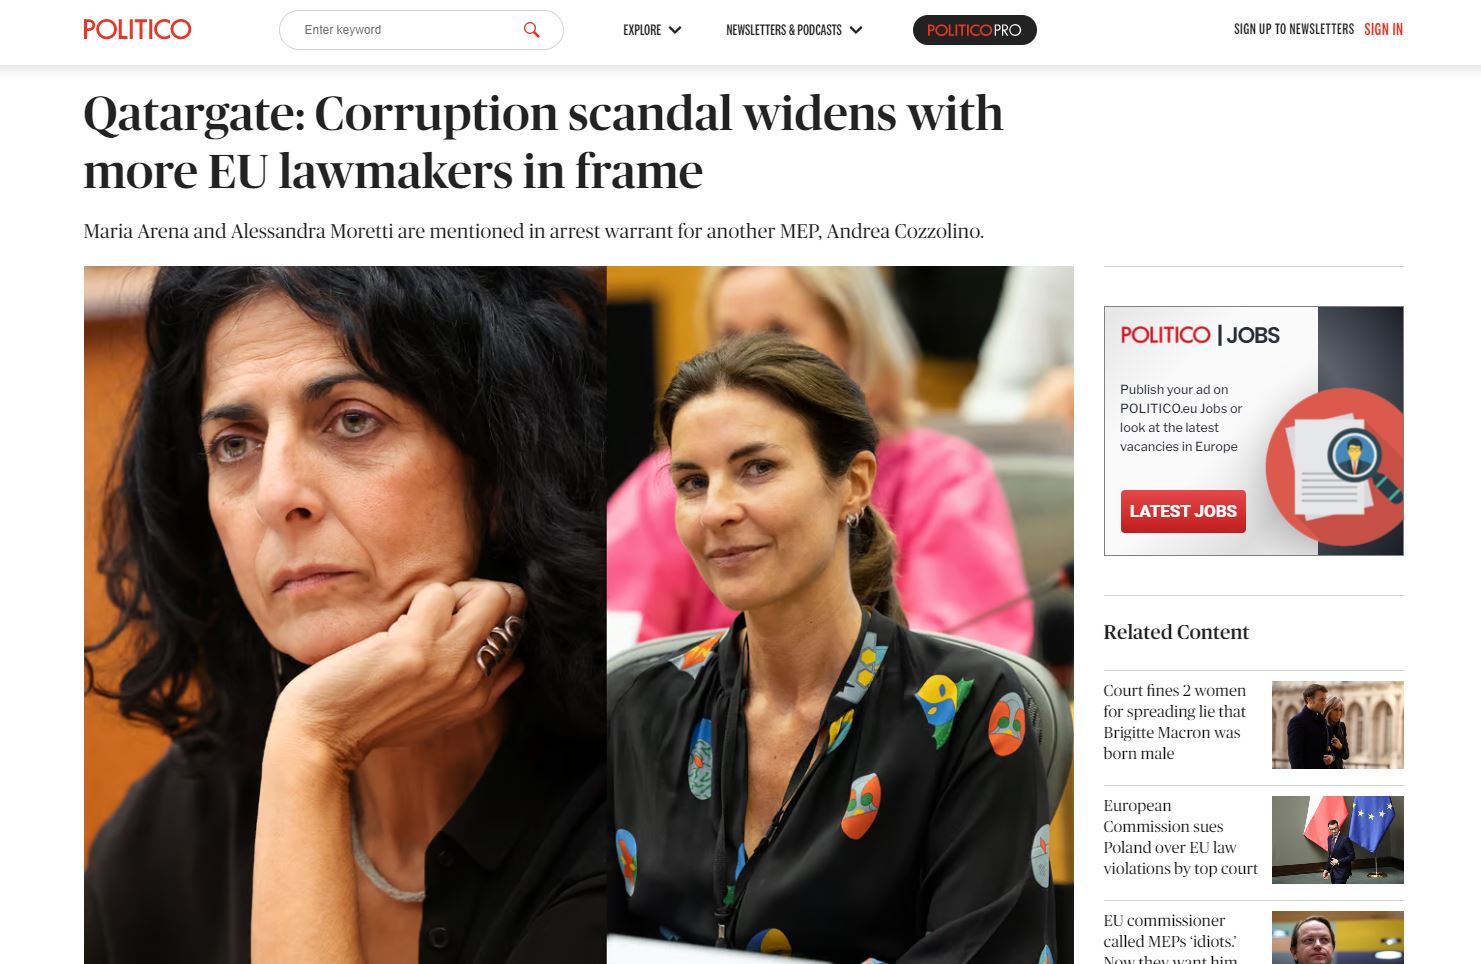Click the EU commissioner portrait thumbnail
Viewport: 1481px width, 964px height.
pos(1337,938)
